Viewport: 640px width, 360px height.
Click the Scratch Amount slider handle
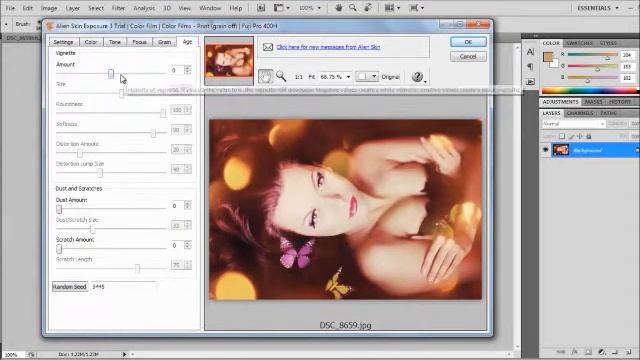point(59,249)
